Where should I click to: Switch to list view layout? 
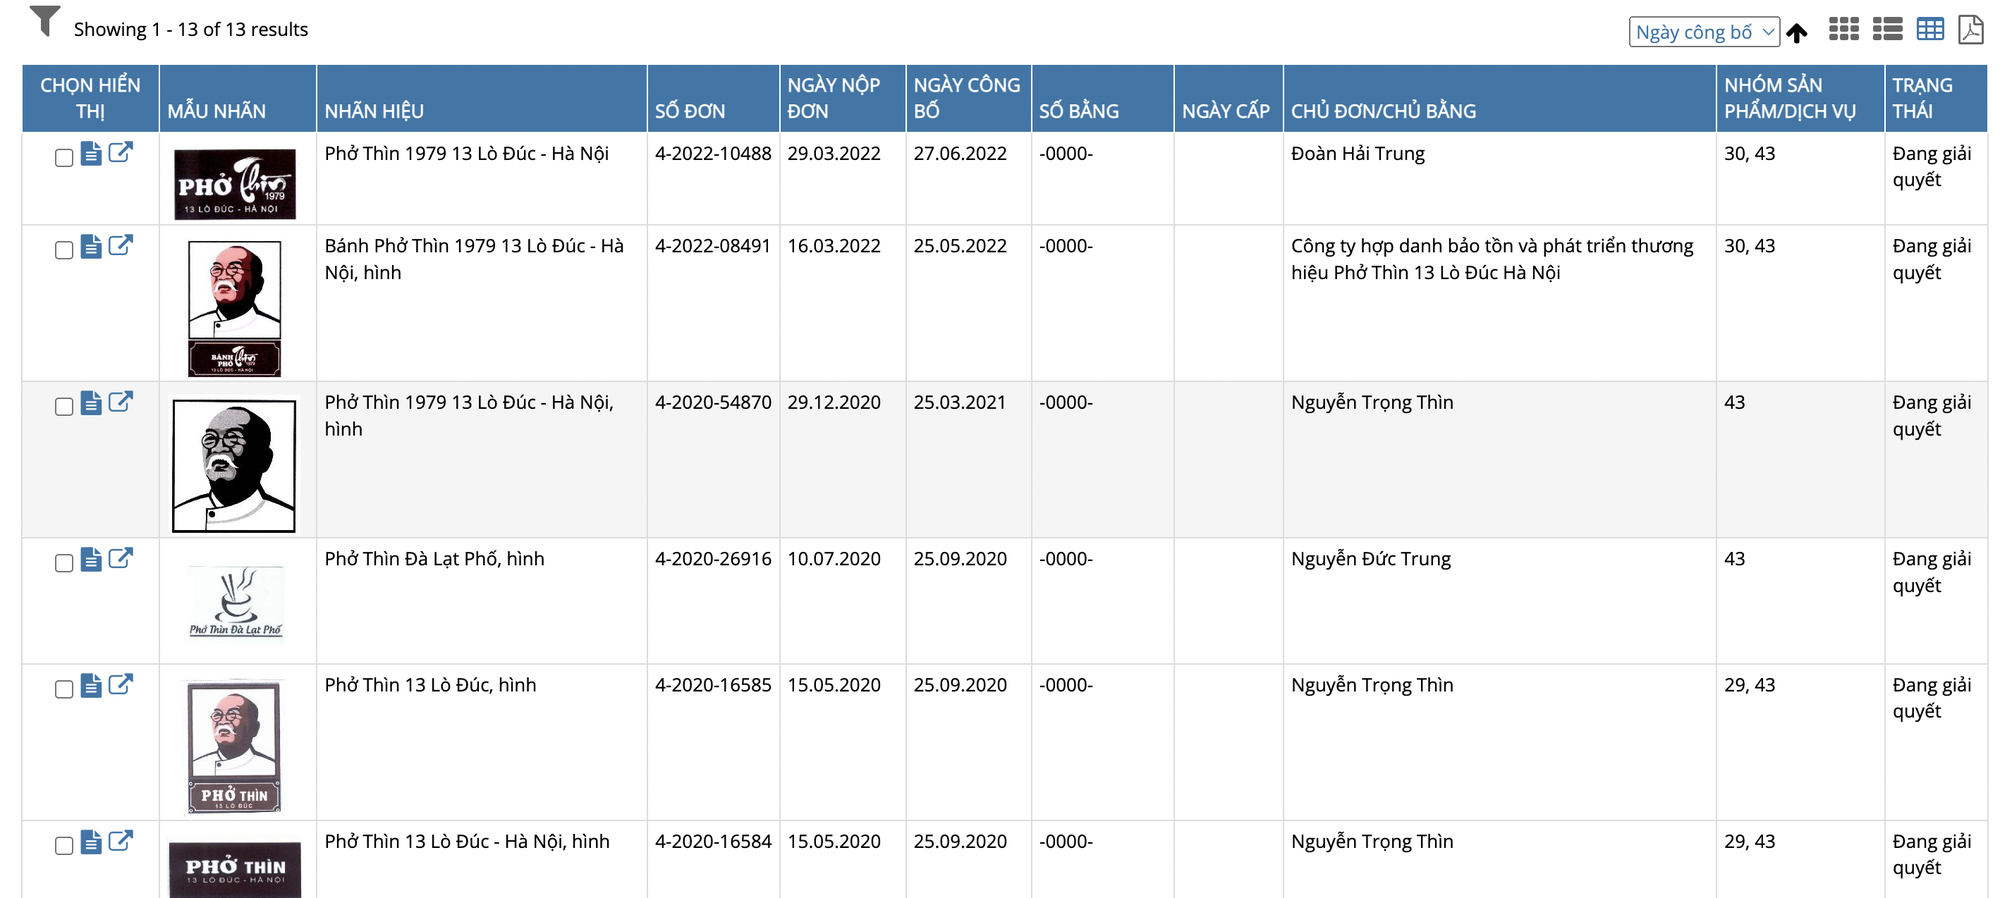tap(1887, 29)
